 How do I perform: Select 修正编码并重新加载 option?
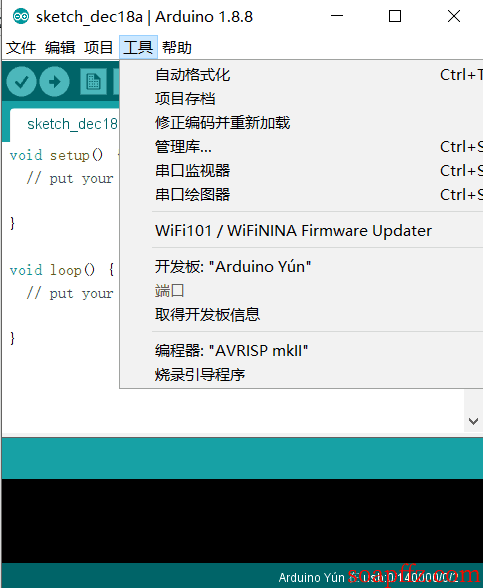click(x=301, y=123)
